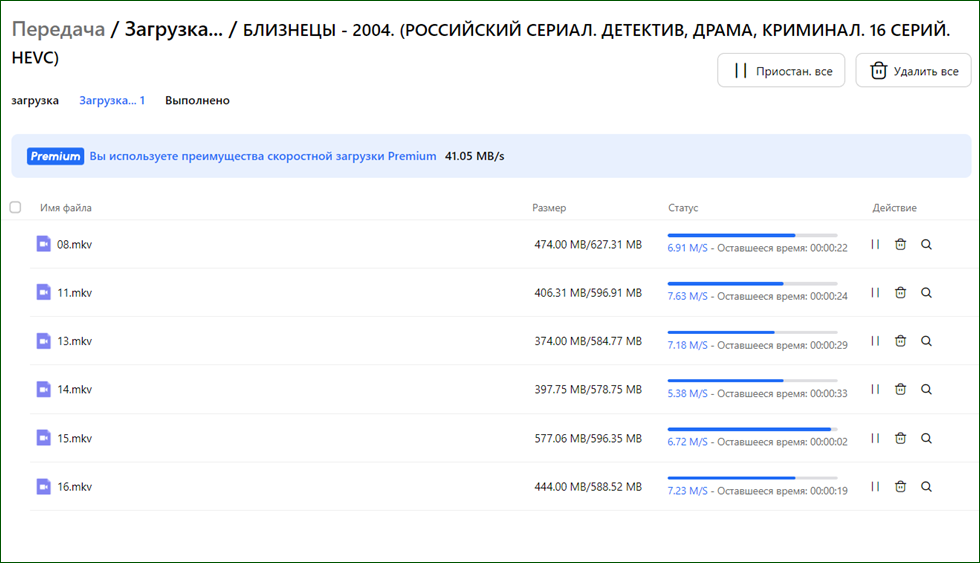Click magnifier icon for 13.mkv
The width and height of the screenshot is (980, 563).
pos(926,341)
